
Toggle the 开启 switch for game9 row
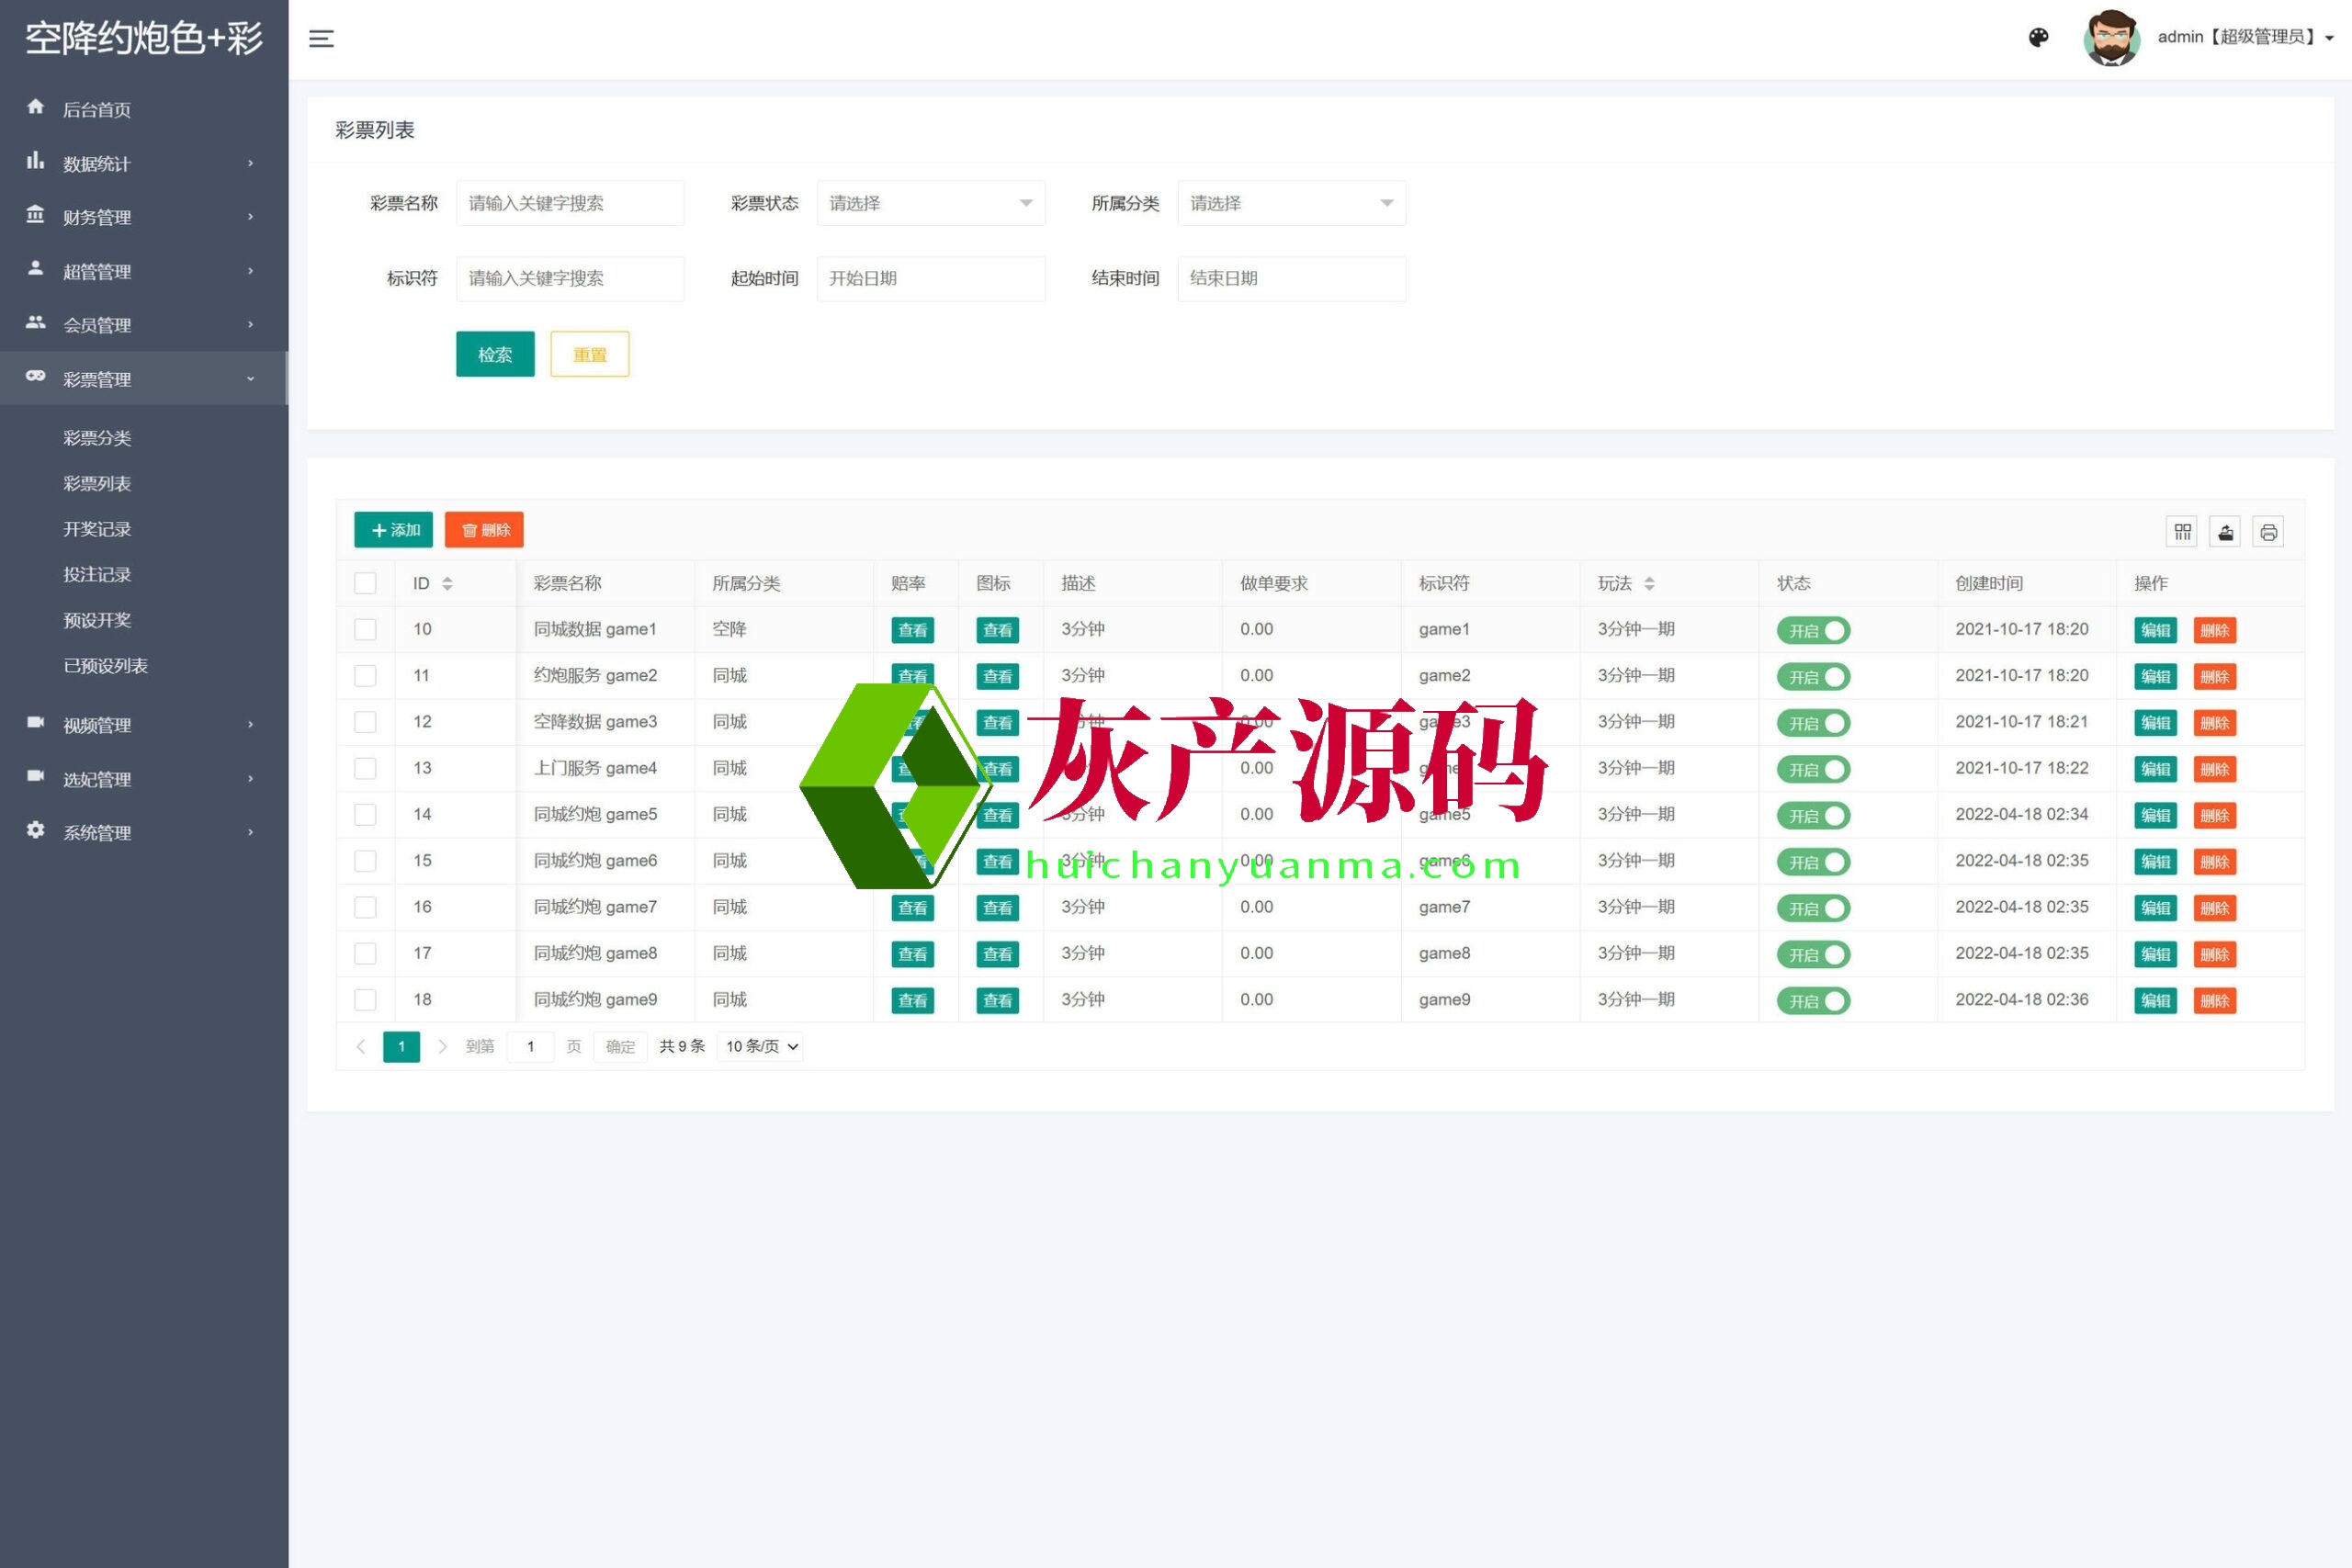coord(1813,1001)
